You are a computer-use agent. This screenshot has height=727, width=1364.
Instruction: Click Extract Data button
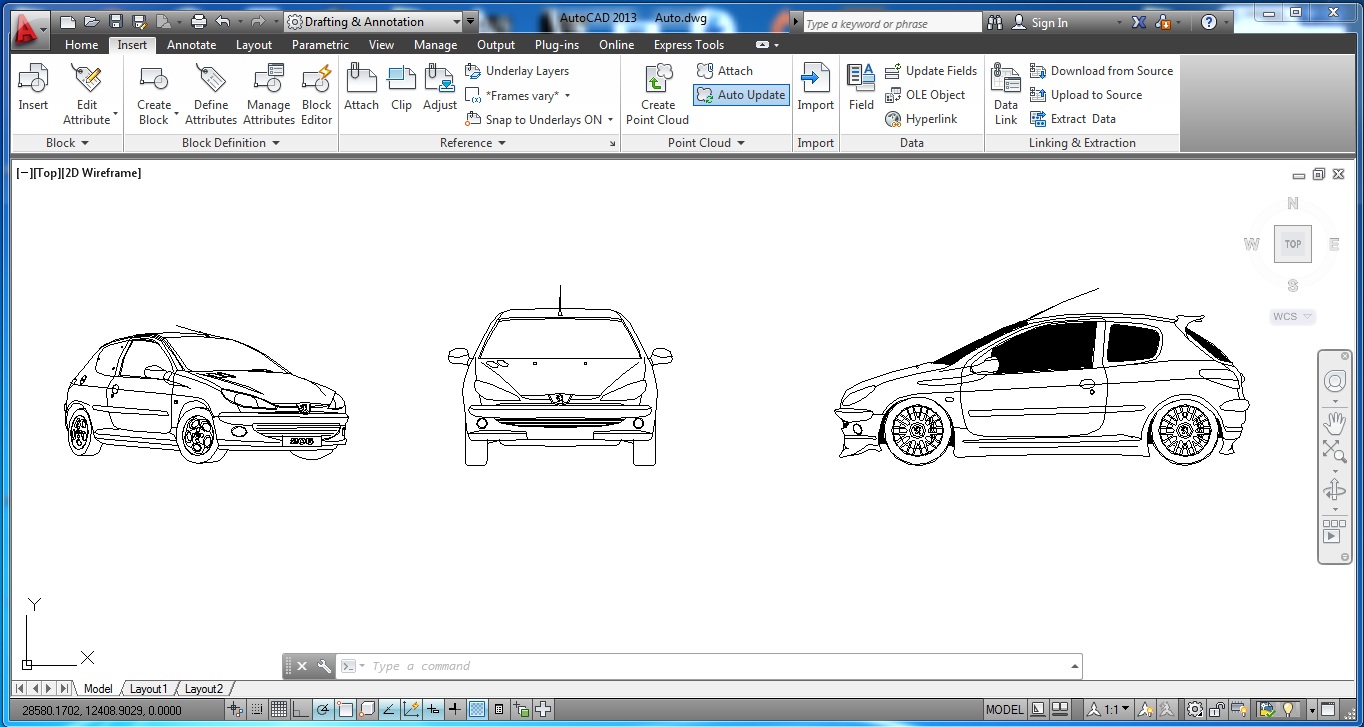pos(1072,119)
